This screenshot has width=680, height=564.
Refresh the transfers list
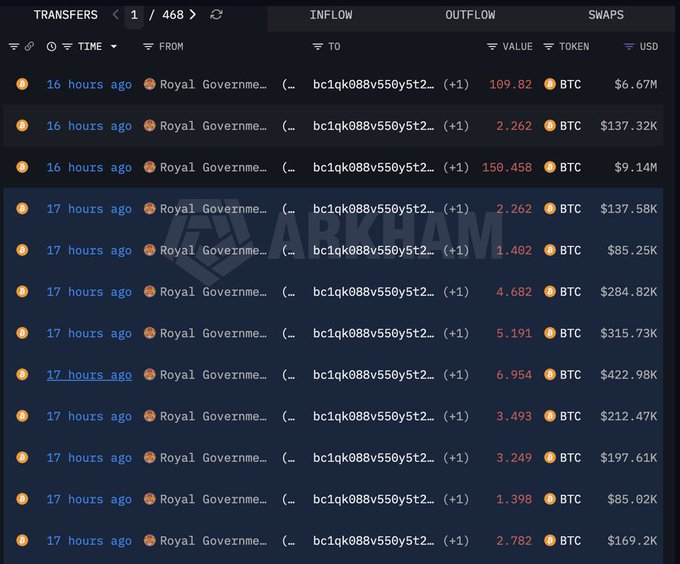(216, 15)
